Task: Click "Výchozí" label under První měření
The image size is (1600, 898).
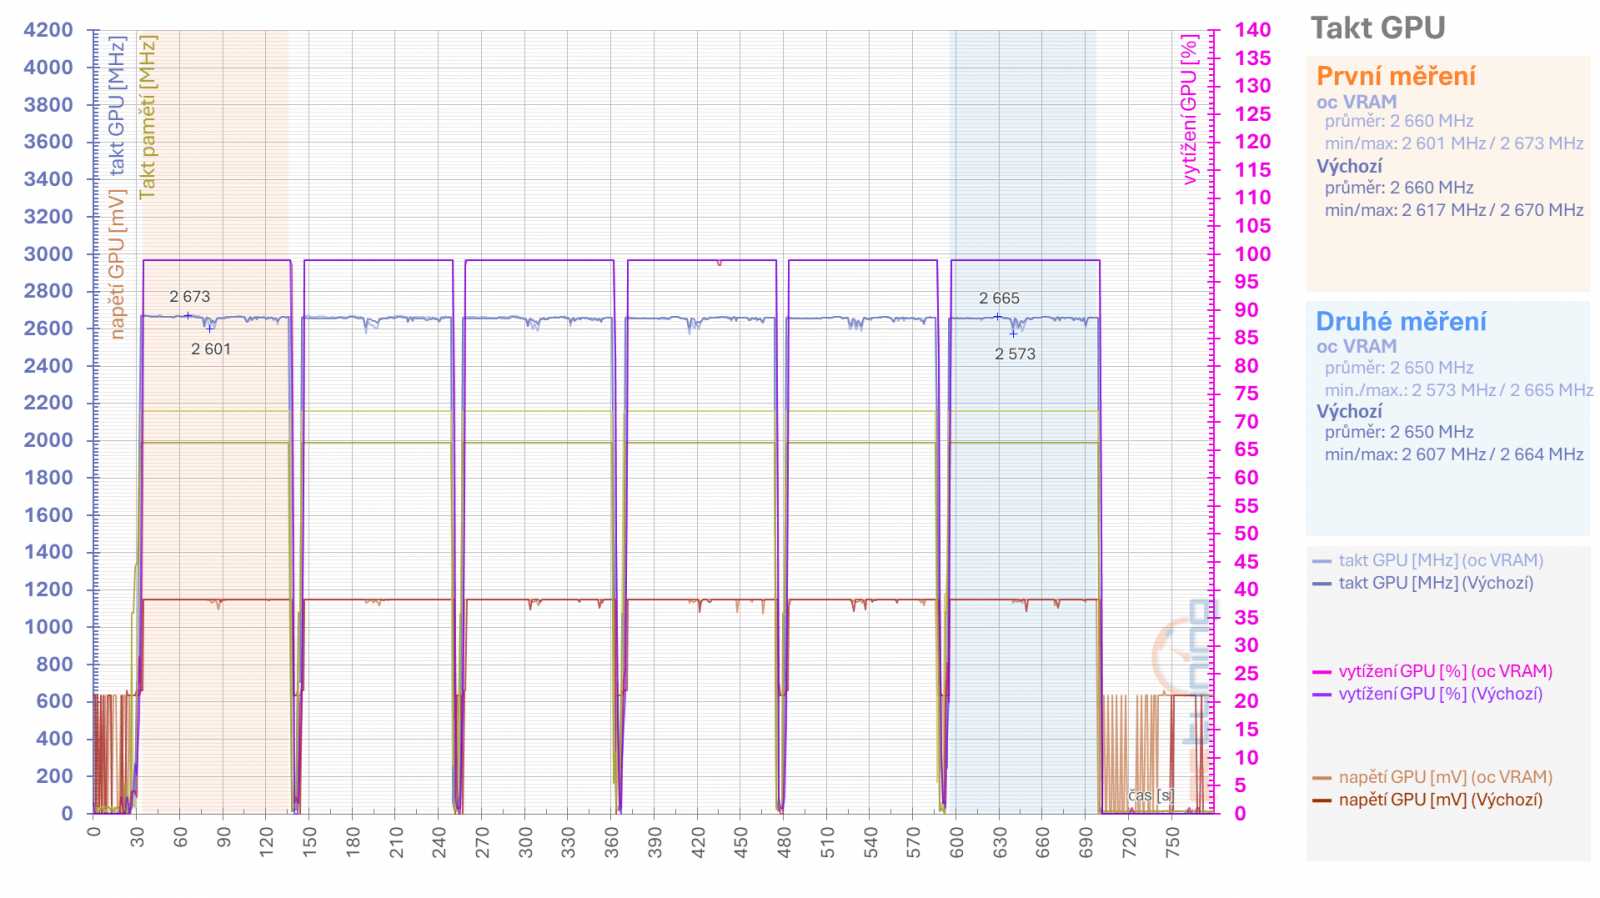Action: coord(1349,166)
